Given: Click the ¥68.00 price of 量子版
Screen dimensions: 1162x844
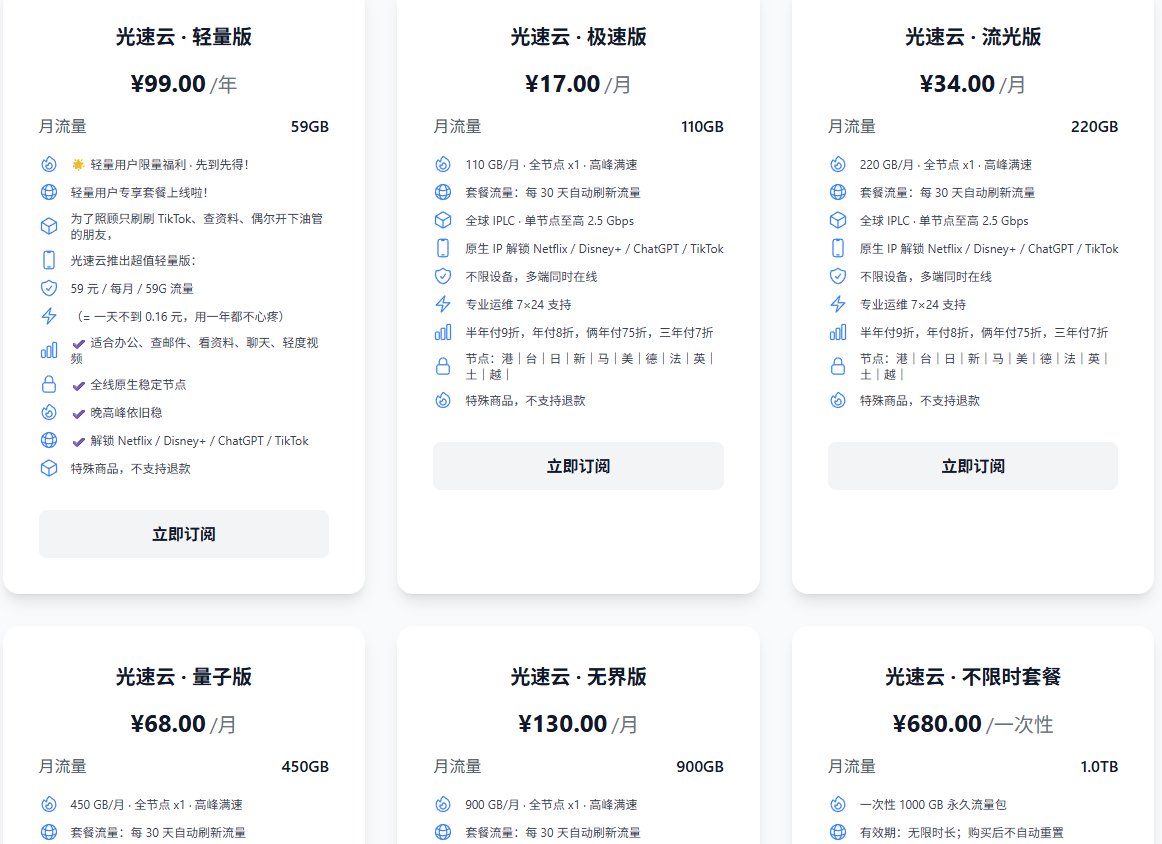Looking at the screenshot, I should pyautogui.click(x=168, y=724).
